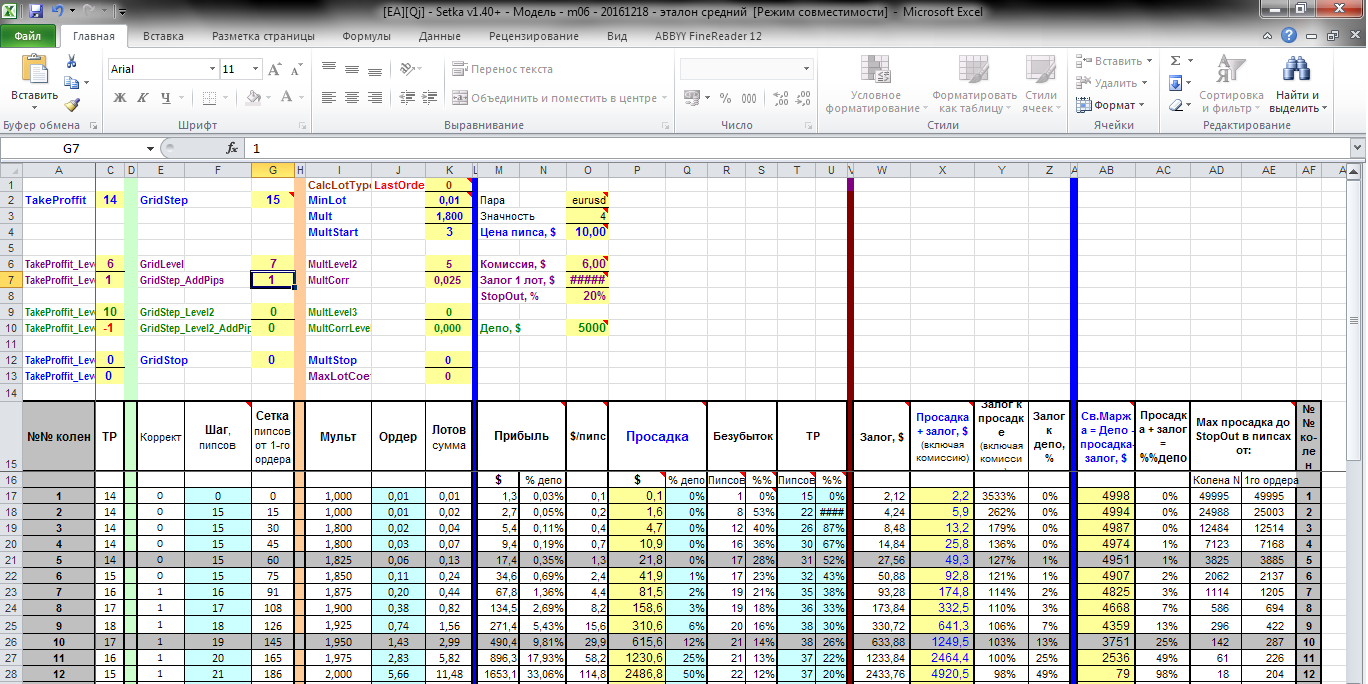
Task: Click the Fill down arrow icon
Action: (x=1176, y=84)
